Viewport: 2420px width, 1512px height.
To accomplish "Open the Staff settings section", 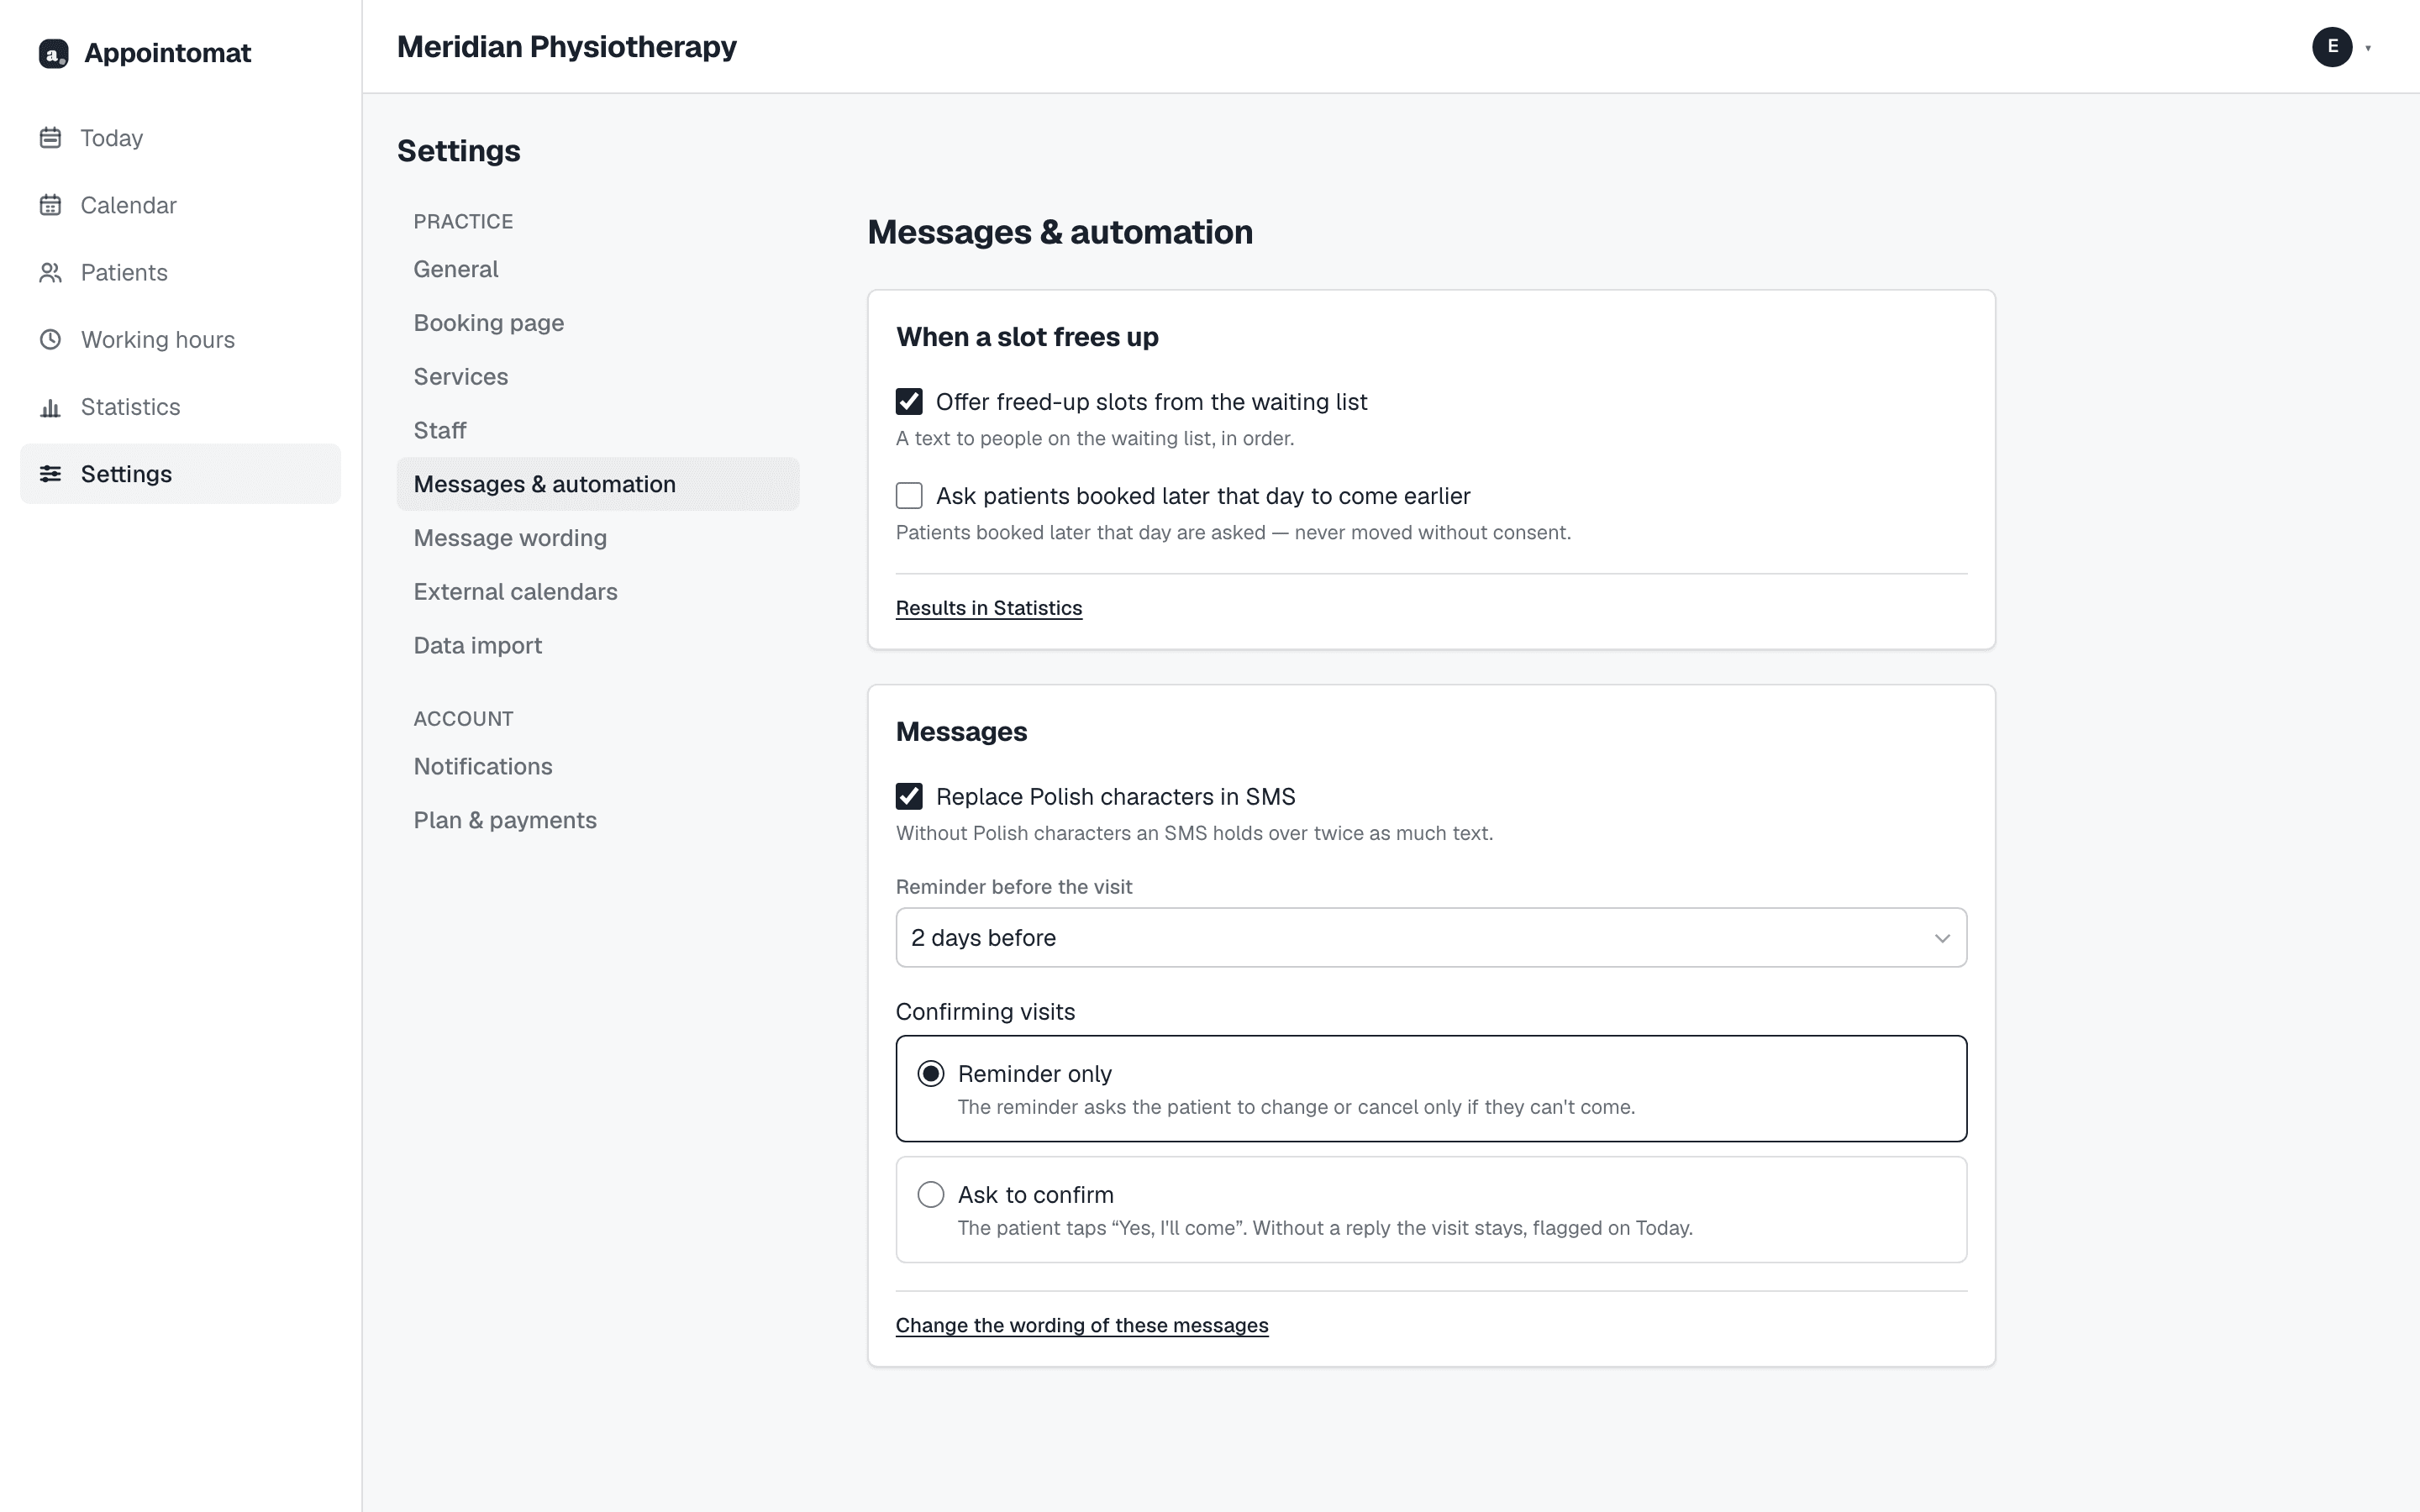I will pyautogui.click(x=598, y=431).
